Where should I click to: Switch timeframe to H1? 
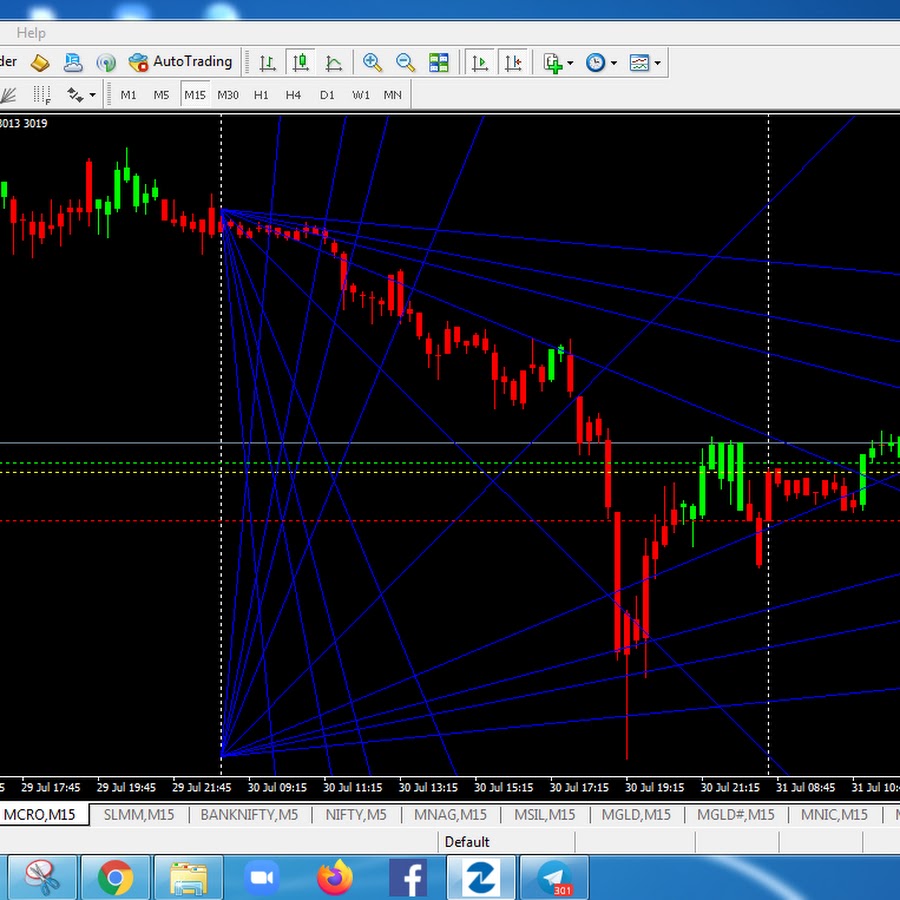tap(261, 95)
